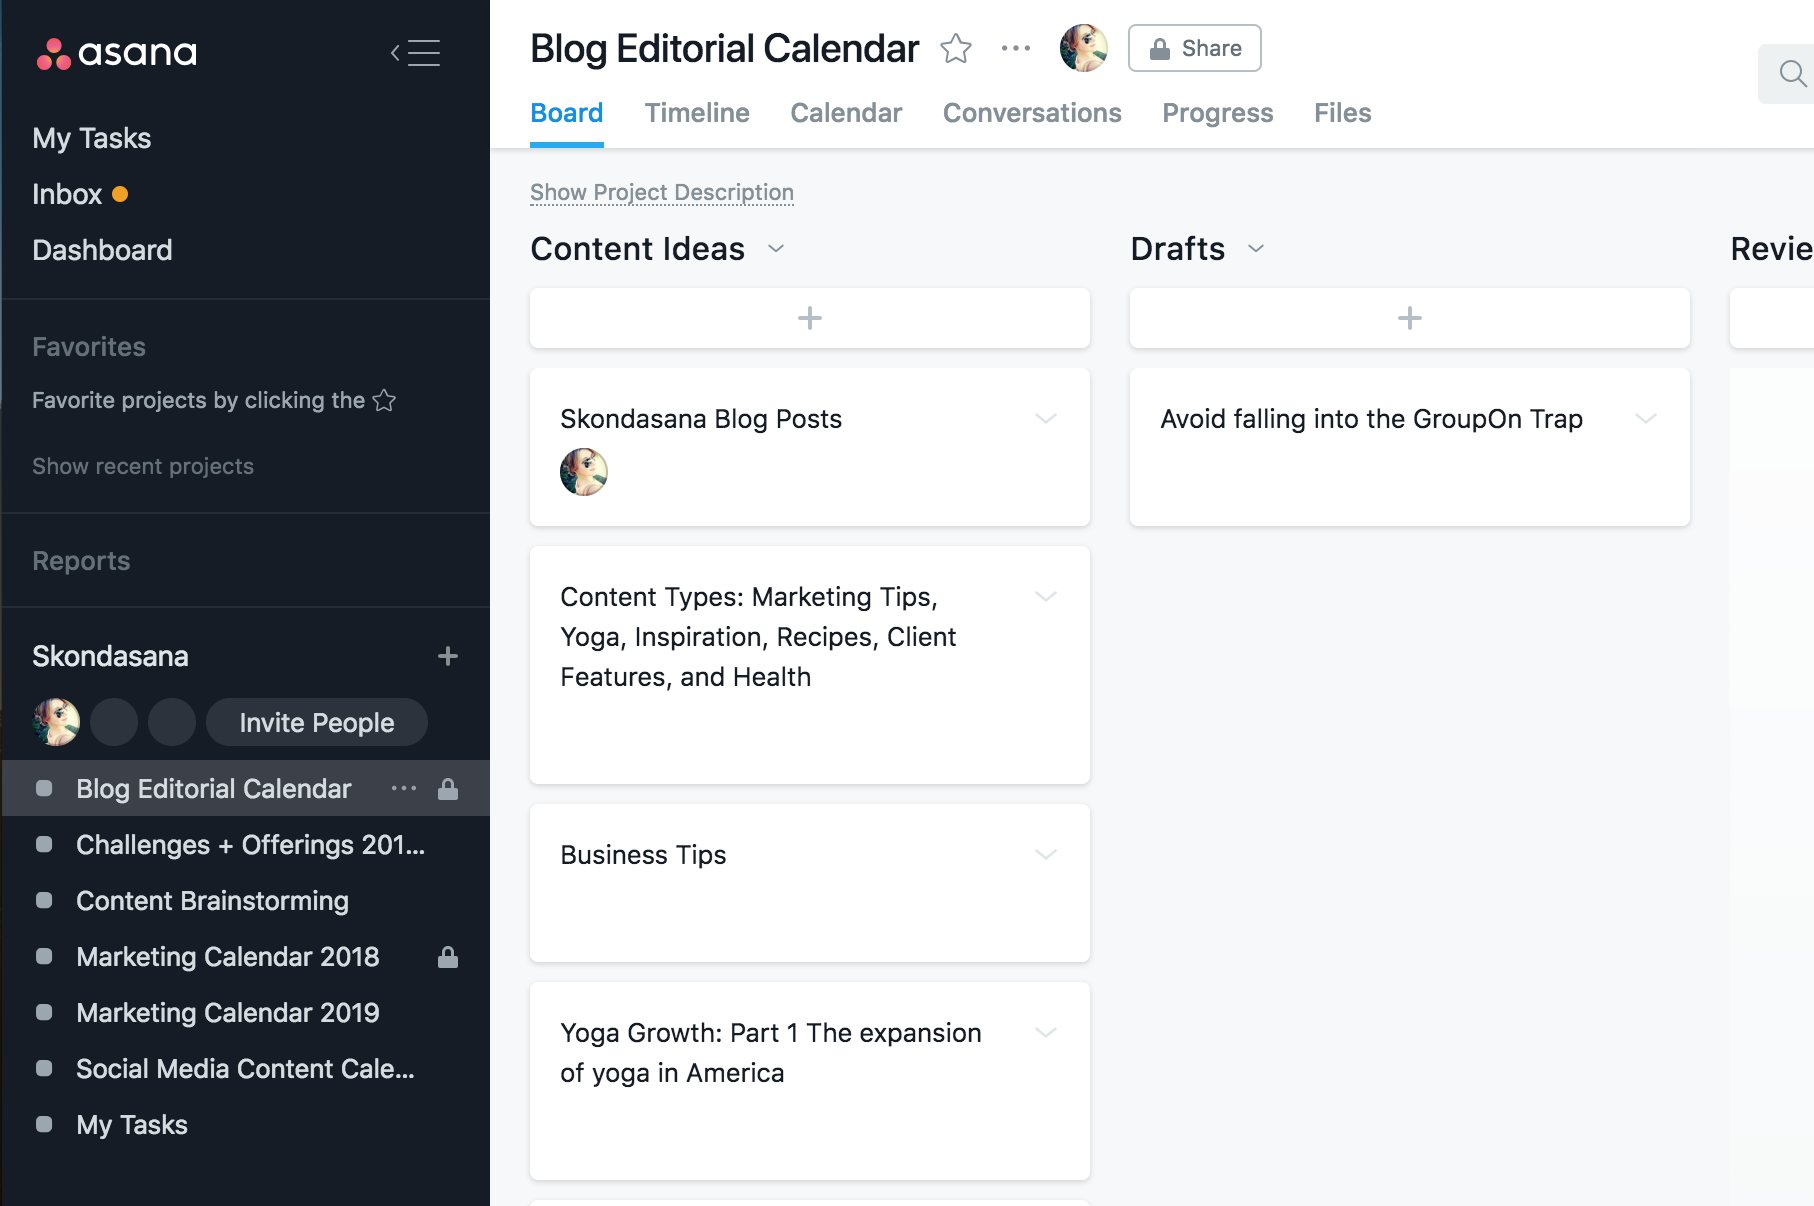The image size is (1814, 1206).
Task: Expand the Drafts column menu
Action: [1256, 249]
